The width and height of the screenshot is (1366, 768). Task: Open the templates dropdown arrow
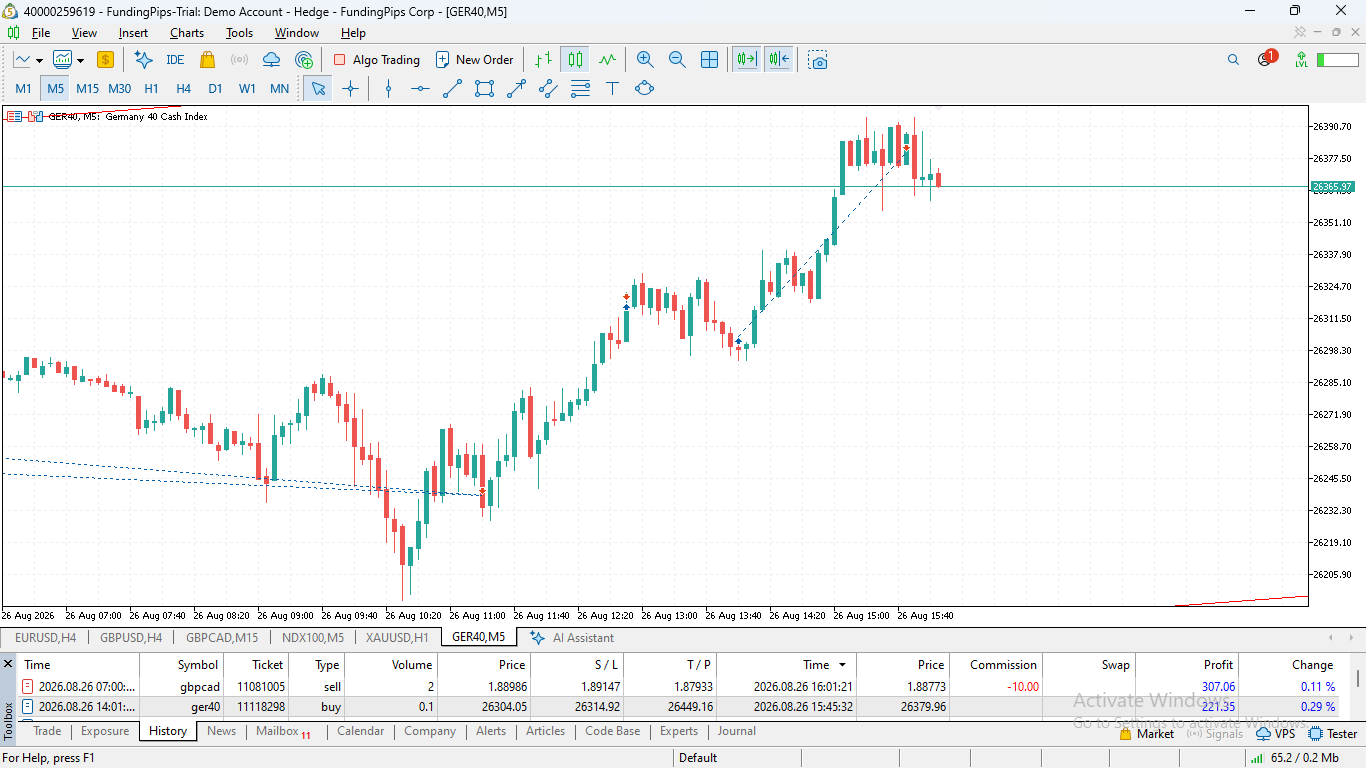pos(79,61)
